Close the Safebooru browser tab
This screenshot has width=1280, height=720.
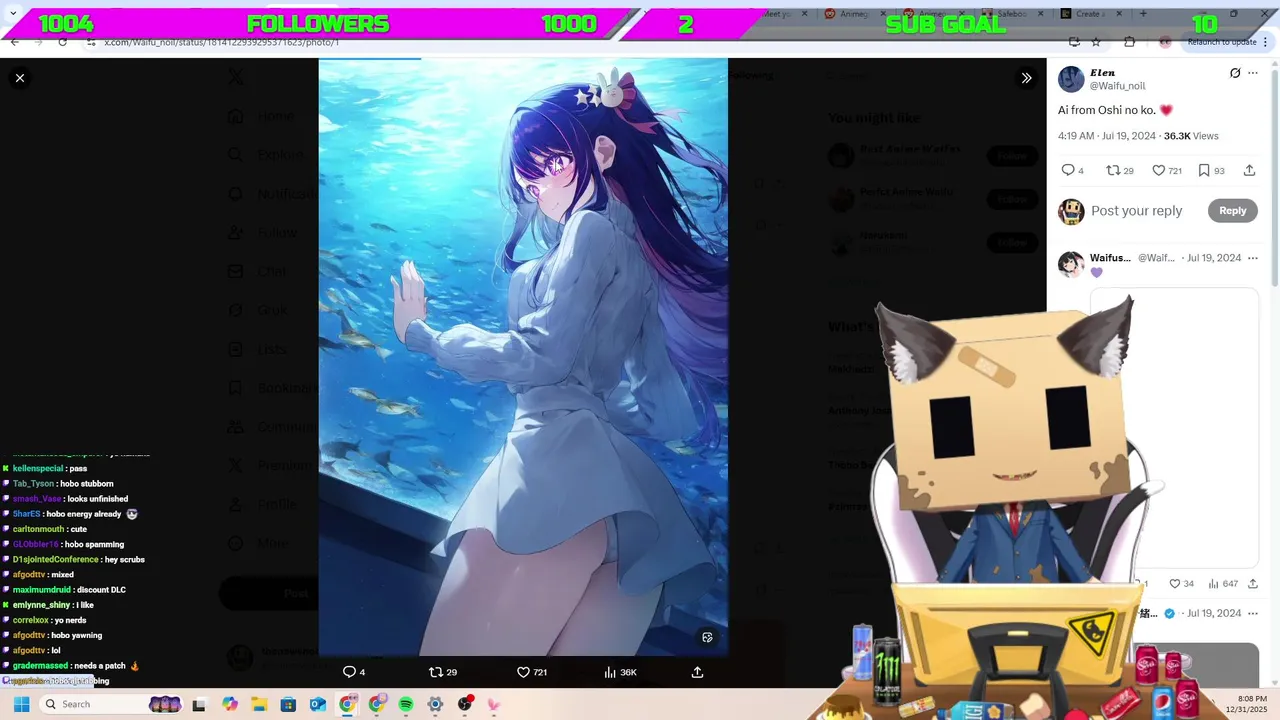click(1041, 14)
